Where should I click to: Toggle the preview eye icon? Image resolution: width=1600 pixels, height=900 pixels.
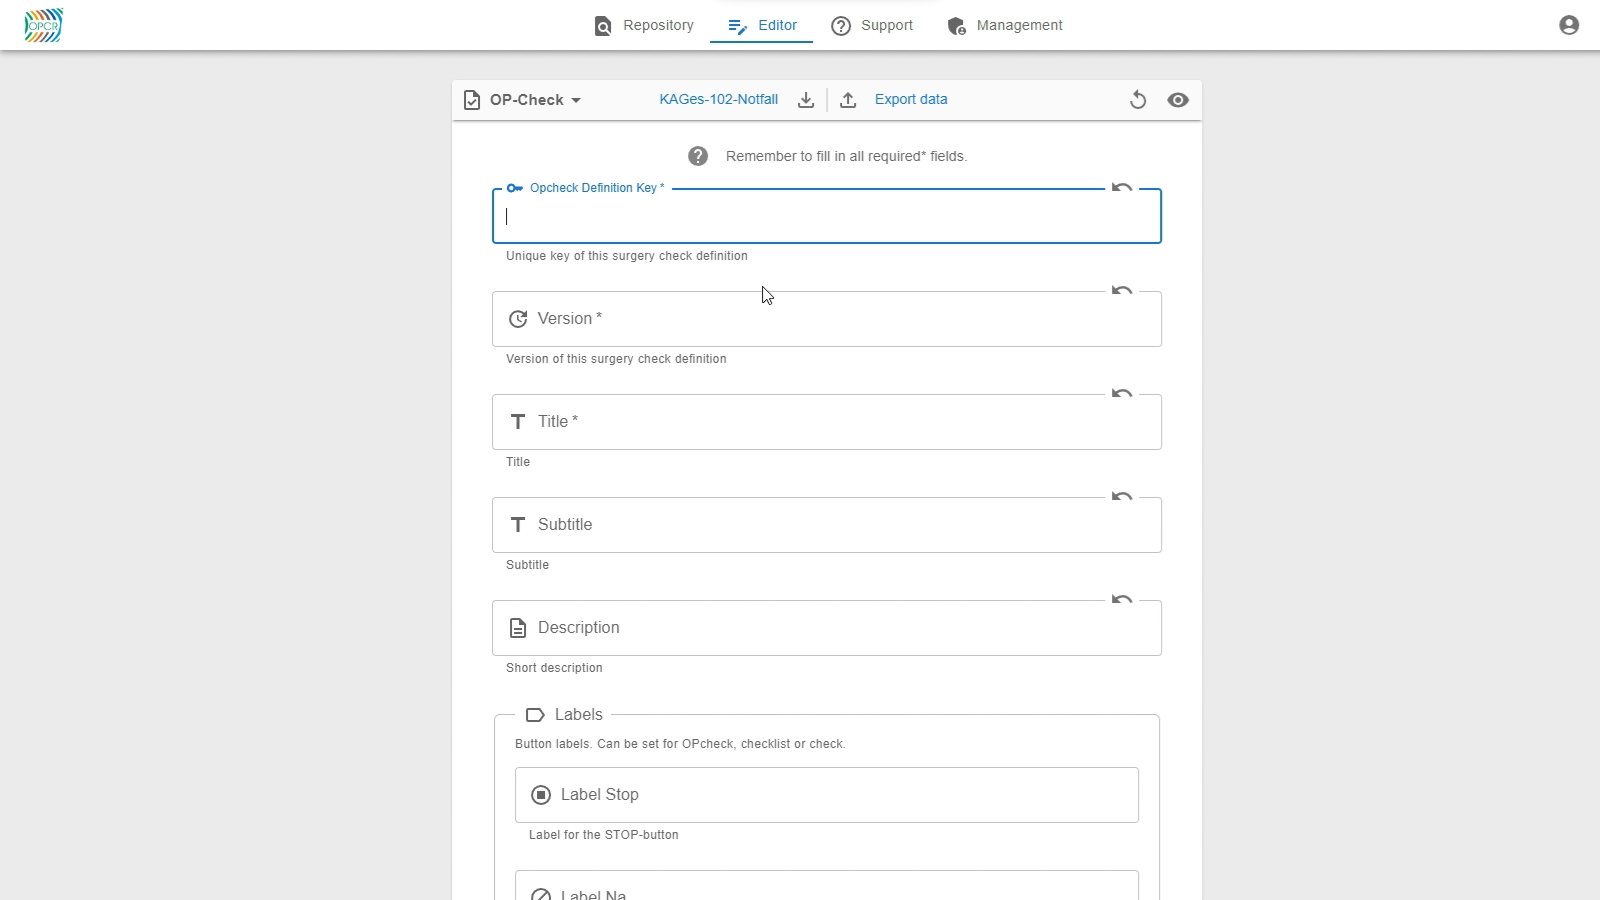tap(1178, 100)
